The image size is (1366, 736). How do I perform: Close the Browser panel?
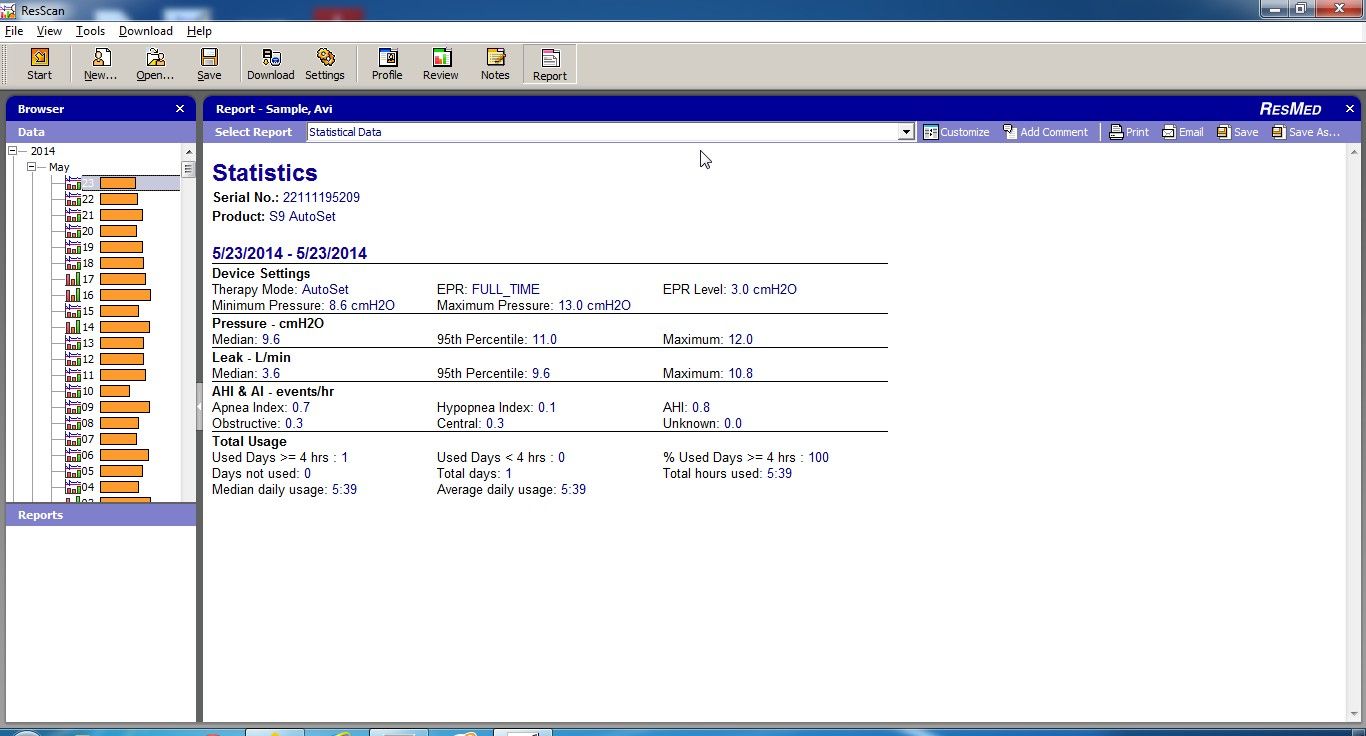(180, 109)
